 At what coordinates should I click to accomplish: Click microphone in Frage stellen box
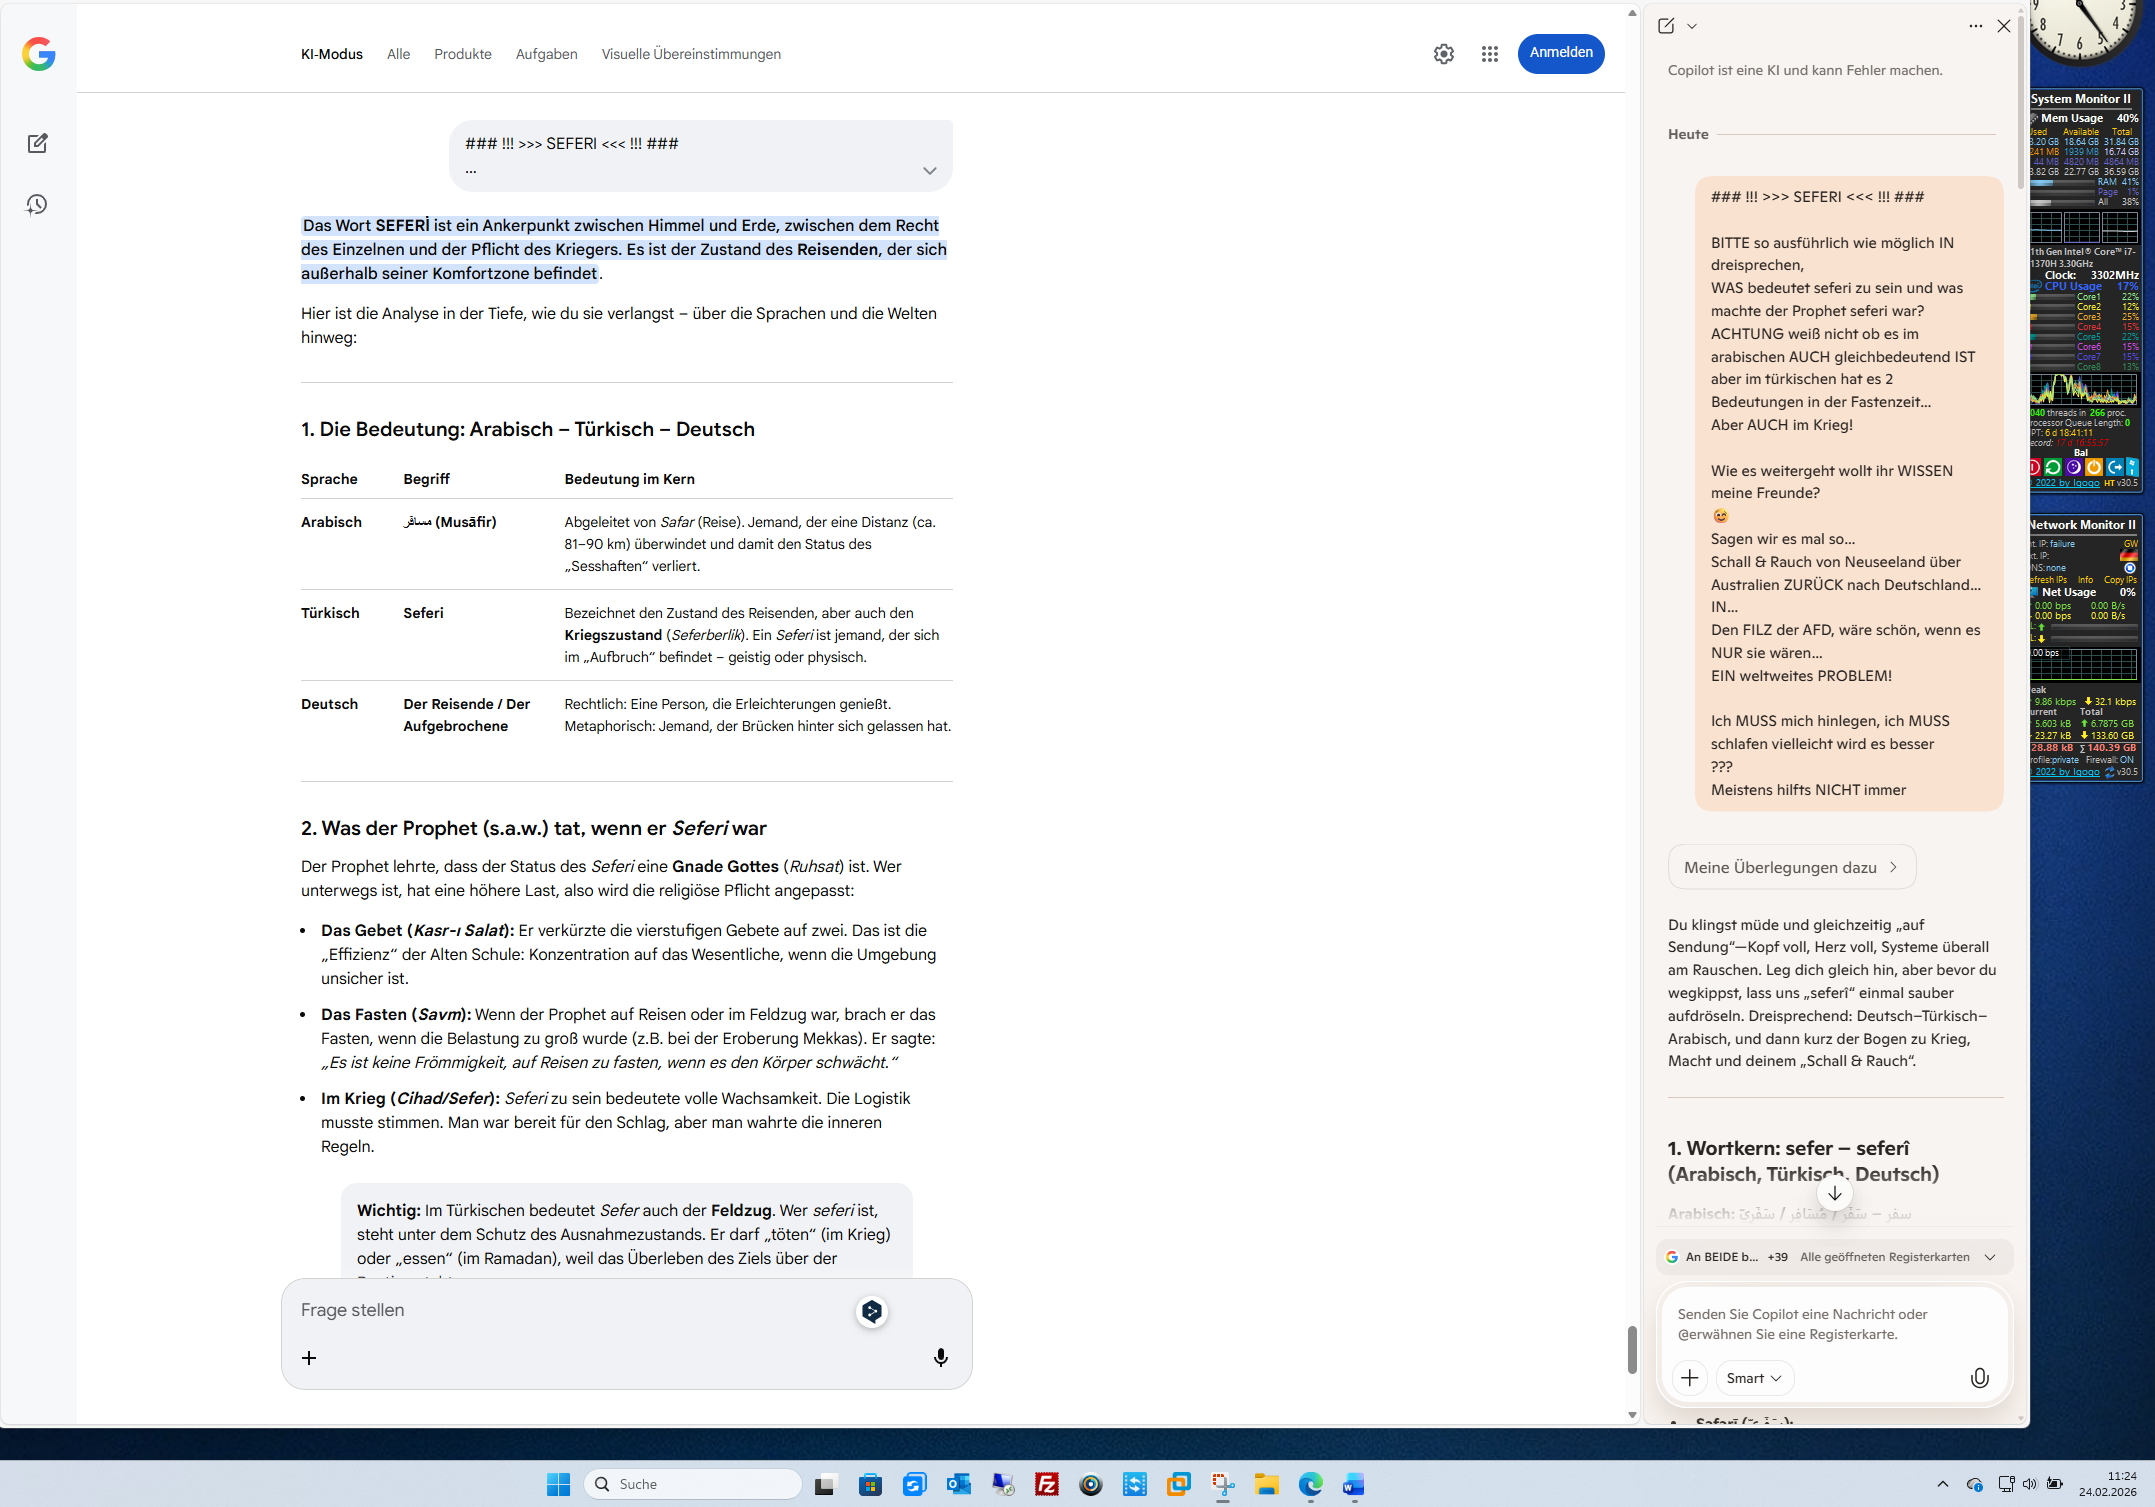(x=940, y=1357)
